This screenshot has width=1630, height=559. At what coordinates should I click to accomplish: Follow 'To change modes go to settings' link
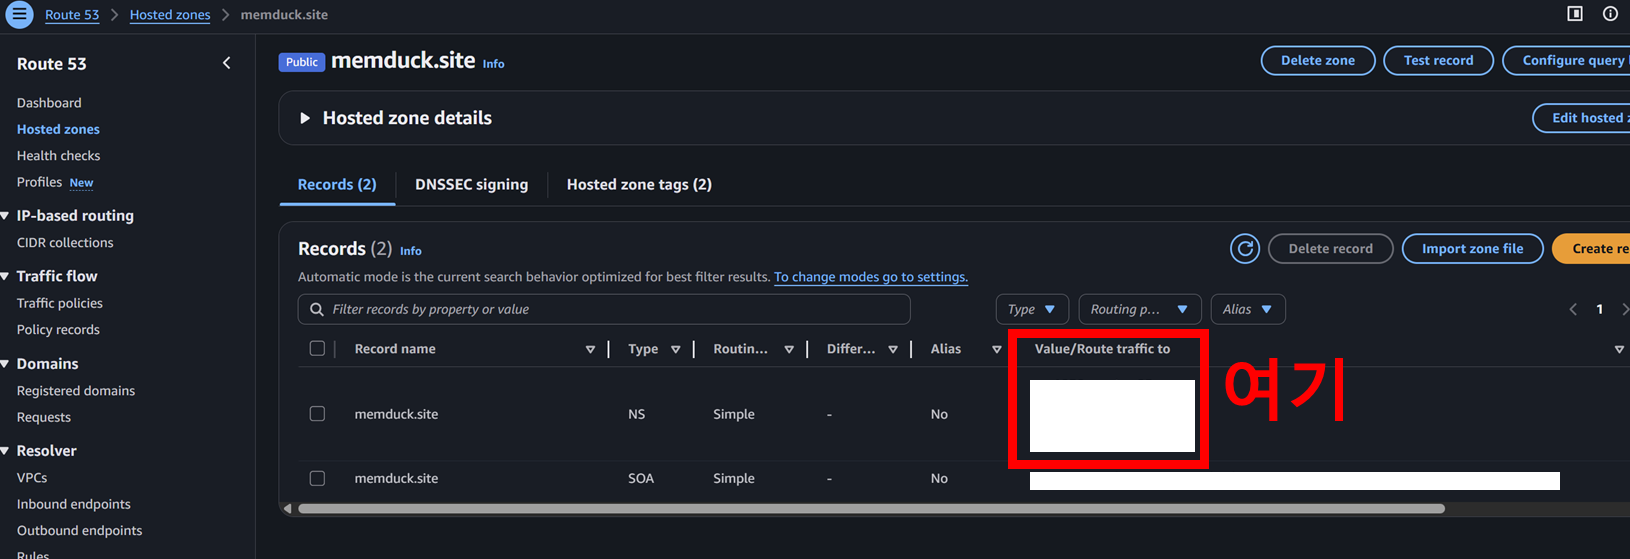point(871,277)
